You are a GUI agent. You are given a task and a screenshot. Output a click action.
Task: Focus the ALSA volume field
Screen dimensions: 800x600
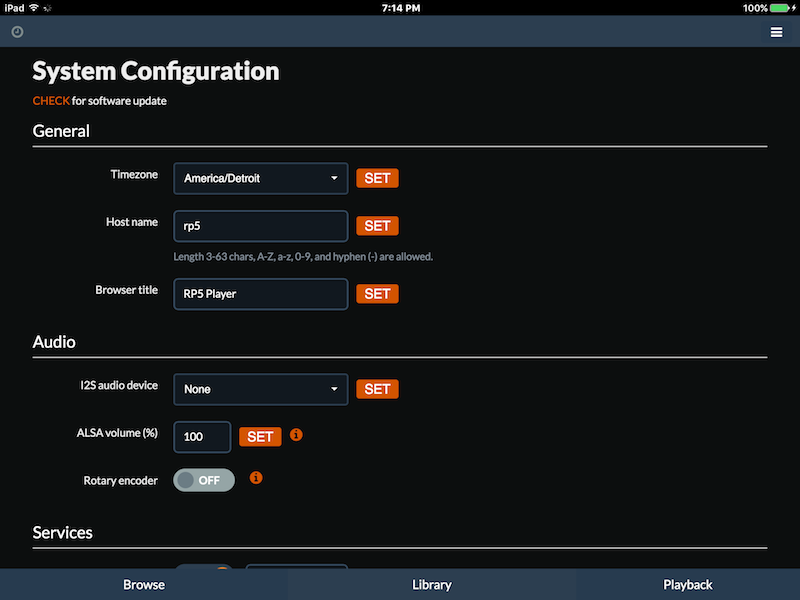coord(202,437)
